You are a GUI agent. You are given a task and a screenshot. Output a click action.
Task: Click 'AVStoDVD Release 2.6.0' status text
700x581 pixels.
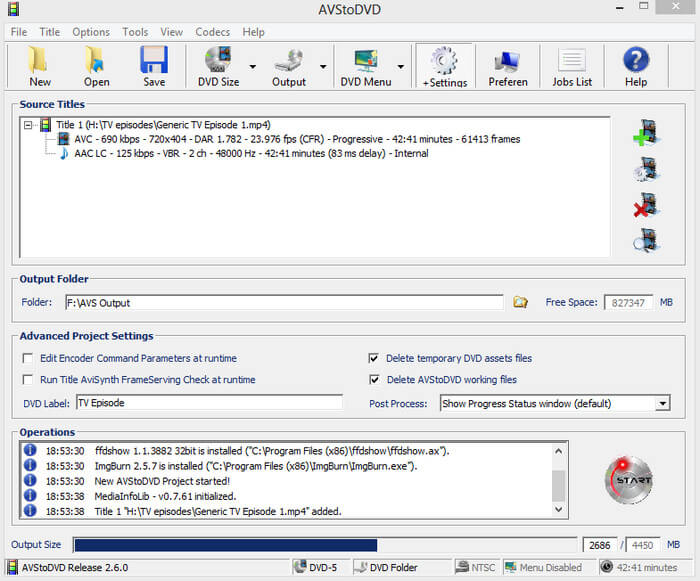point(75,568)
